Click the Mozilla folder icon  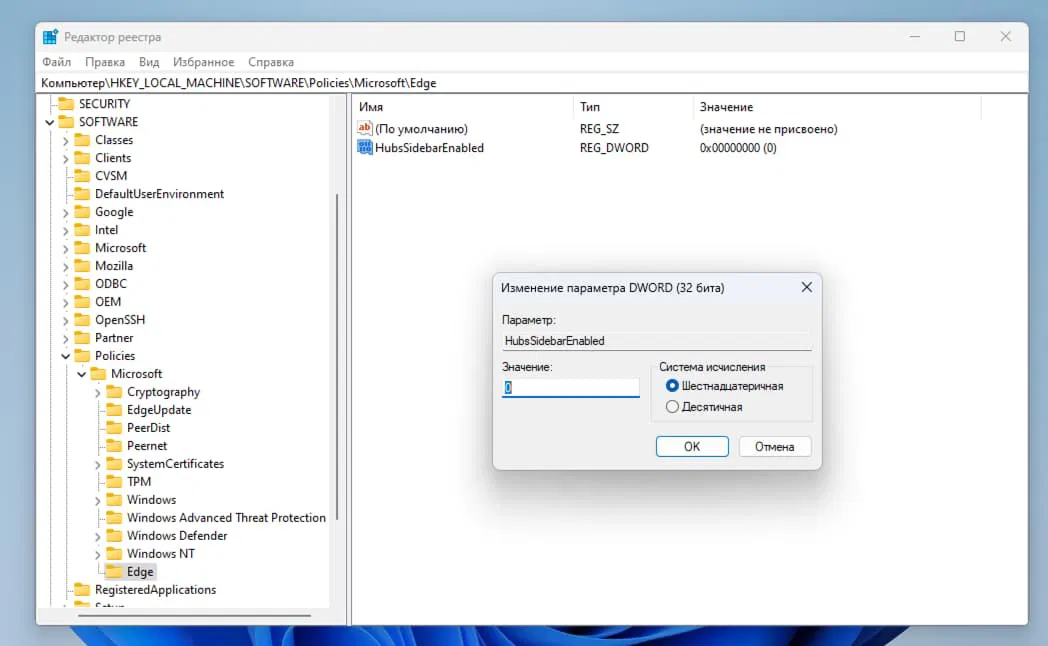82,266
